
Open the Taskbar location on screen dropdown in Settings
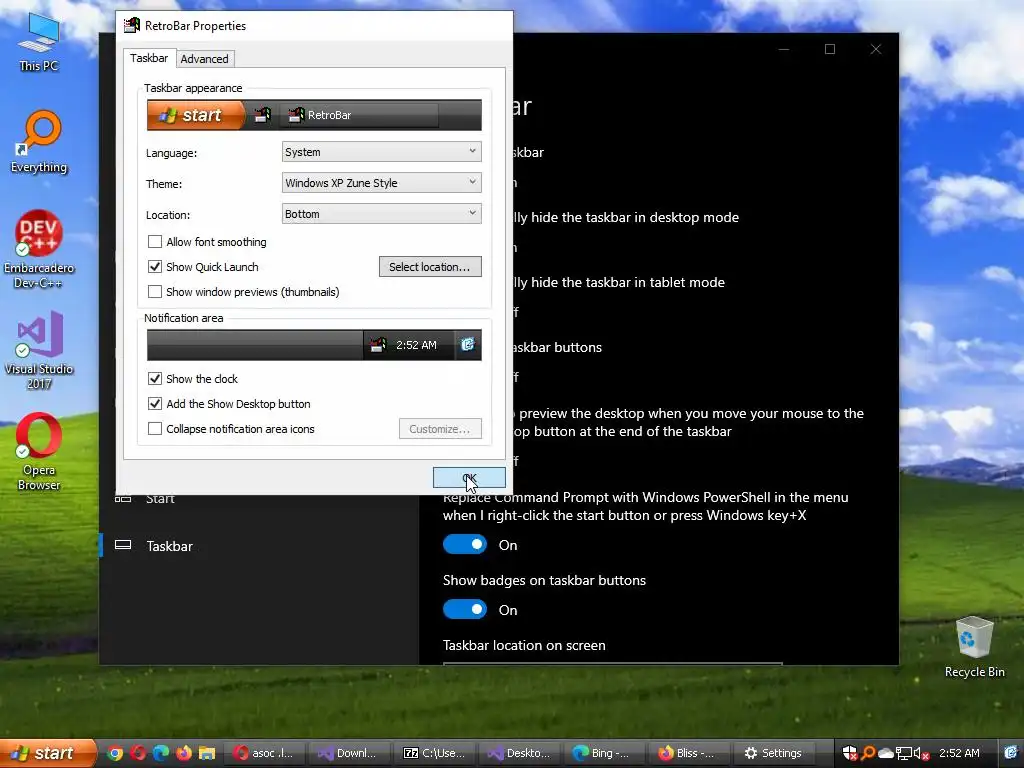point(613,664)
